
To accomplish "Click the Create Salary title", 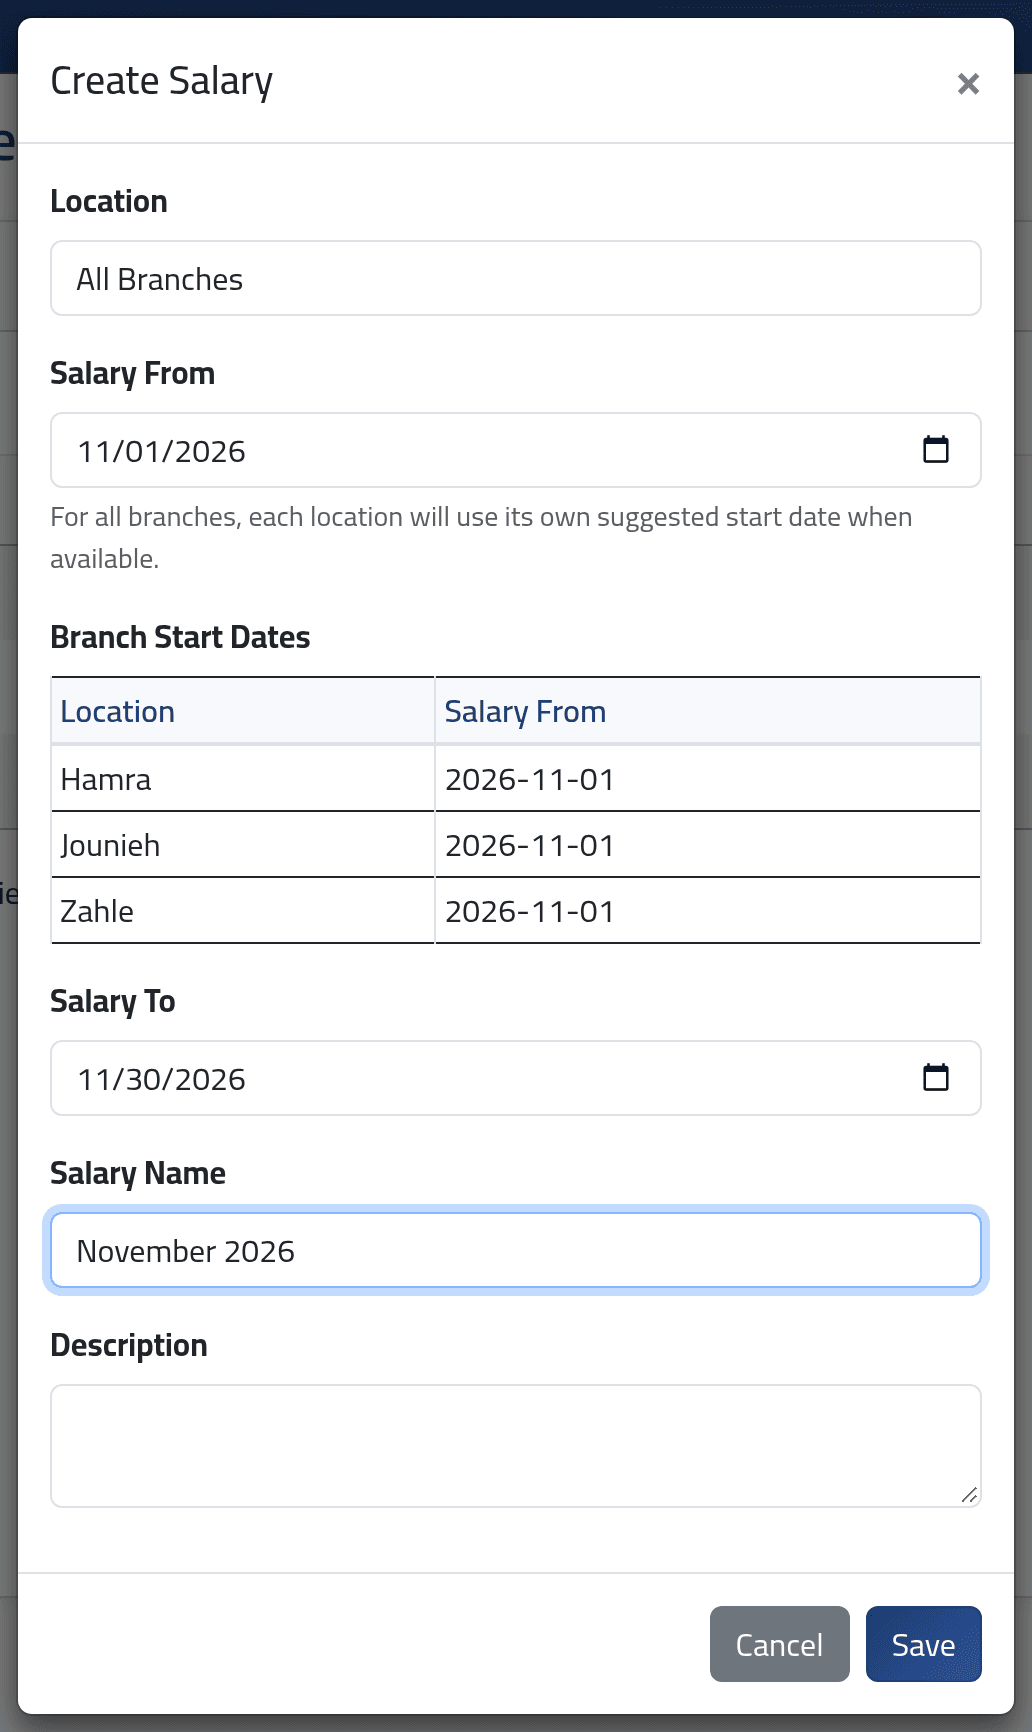I will click(x=161, y=81).
